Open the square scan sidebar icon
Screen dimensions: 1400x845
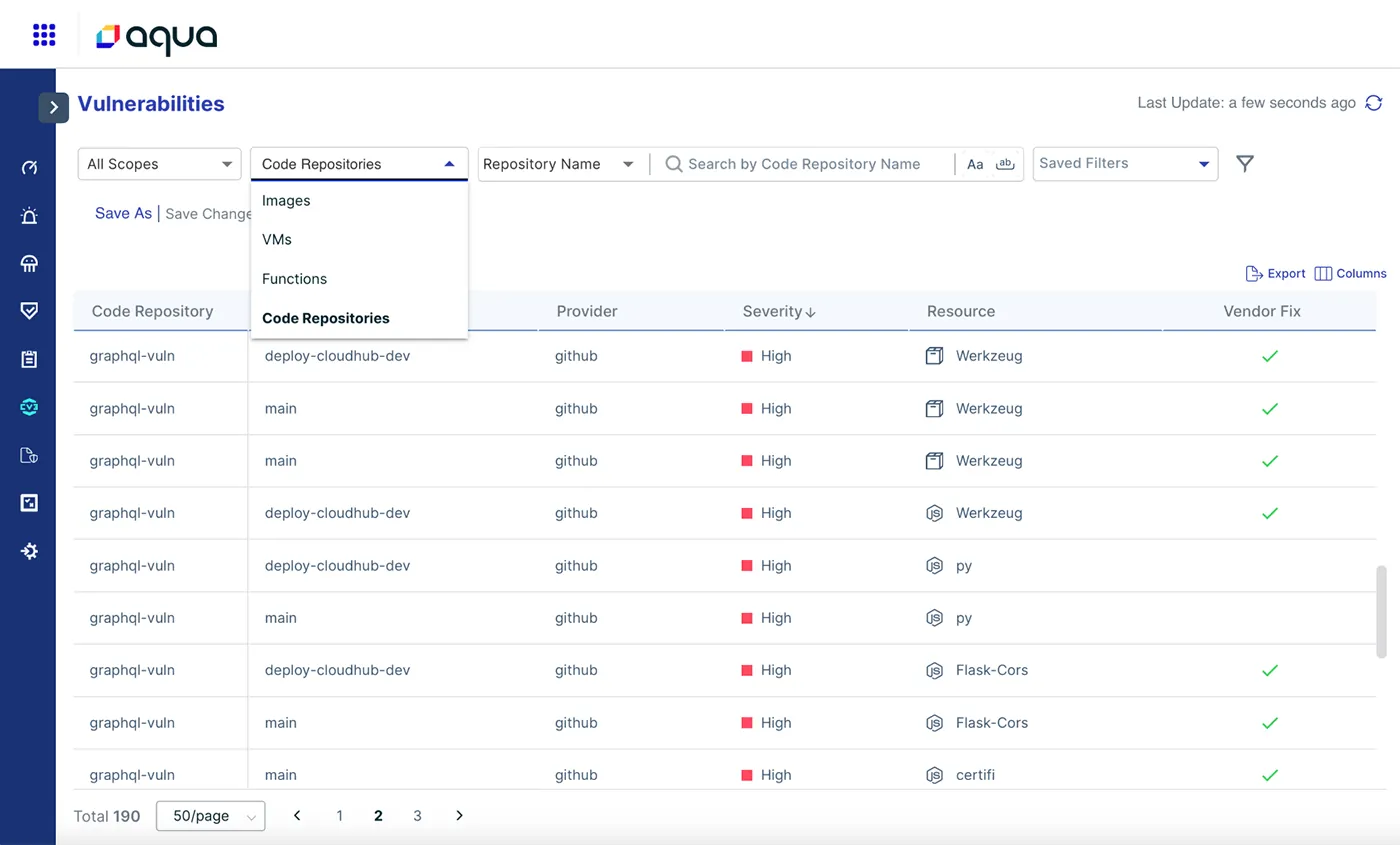pyautogui.click(x=29, y=503)
